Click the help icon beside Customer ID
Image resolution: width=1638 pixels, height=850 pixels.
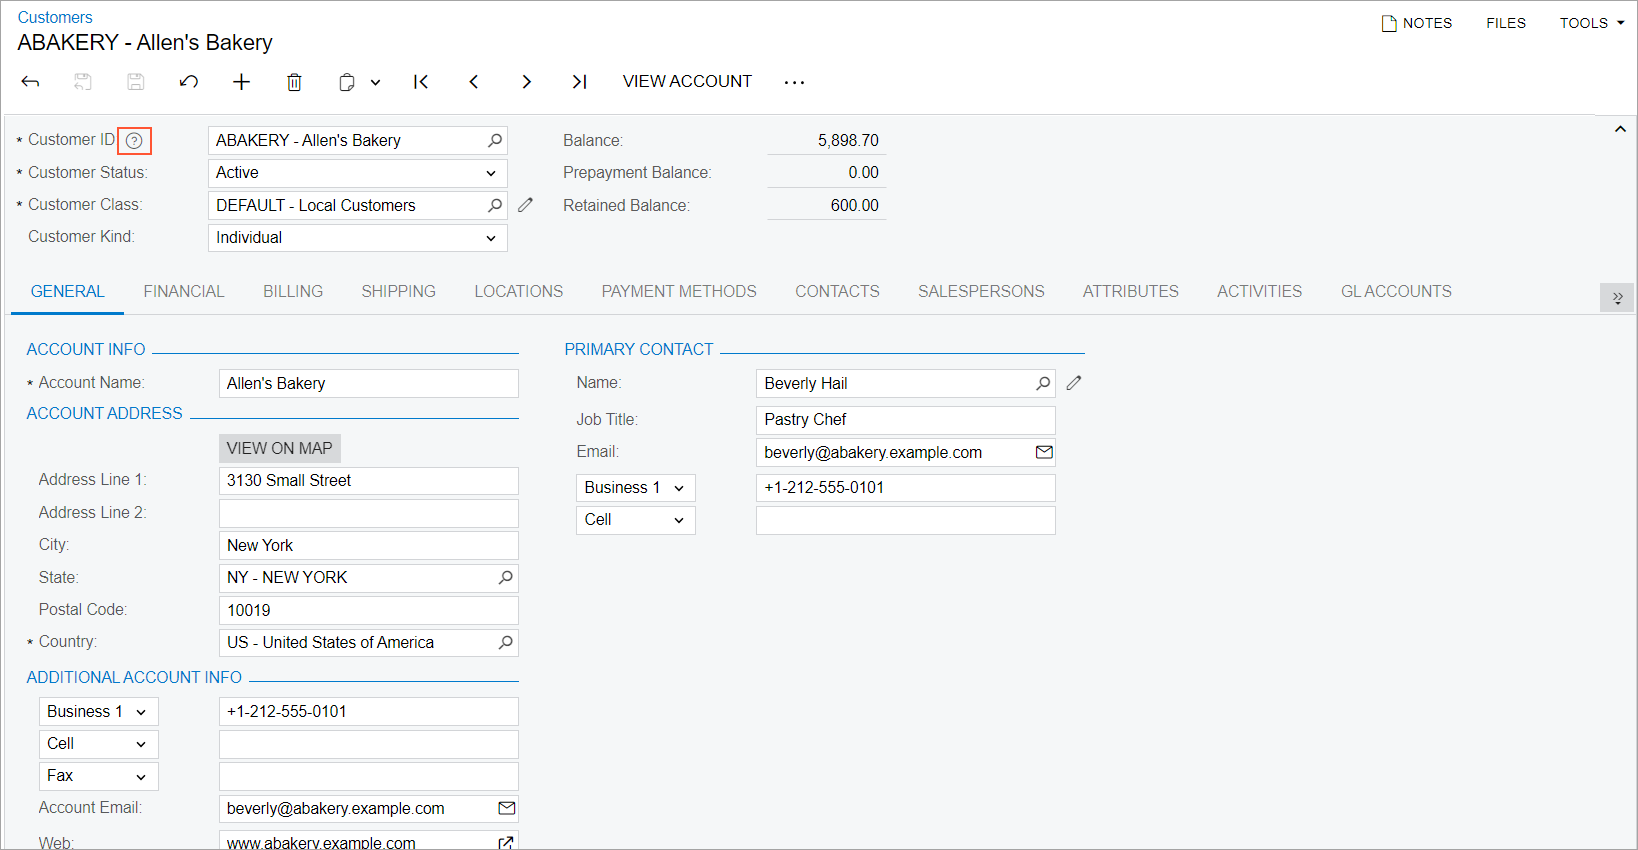pos(134,141)
